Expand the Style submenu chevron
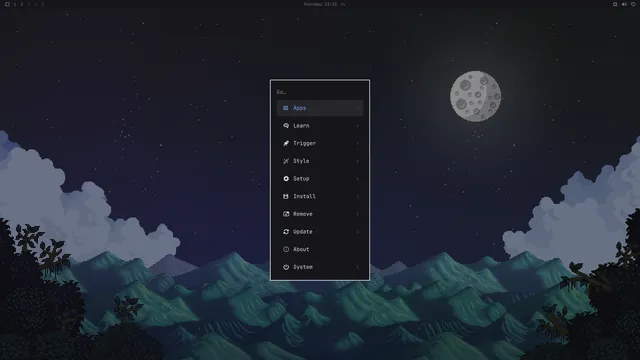Screen dimensions: 640x360 [x=358, y=161]
